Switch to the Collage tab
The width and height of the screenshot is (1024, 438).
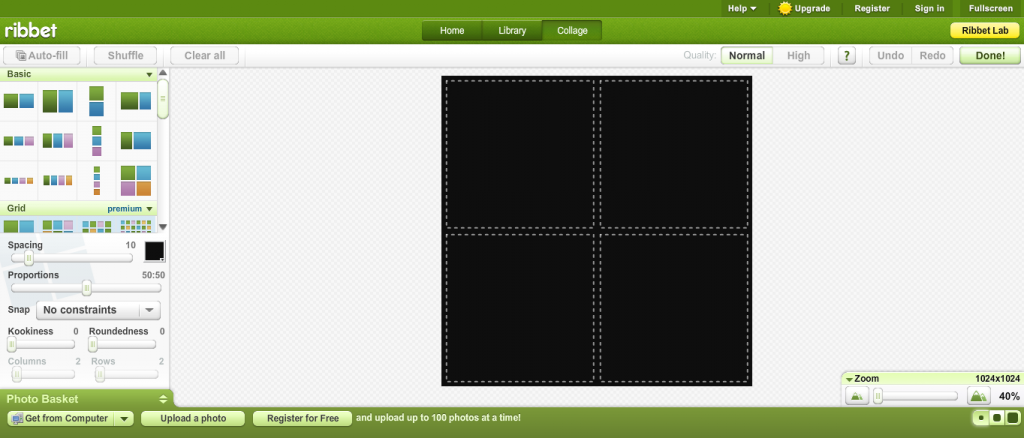tap(572, 31)
